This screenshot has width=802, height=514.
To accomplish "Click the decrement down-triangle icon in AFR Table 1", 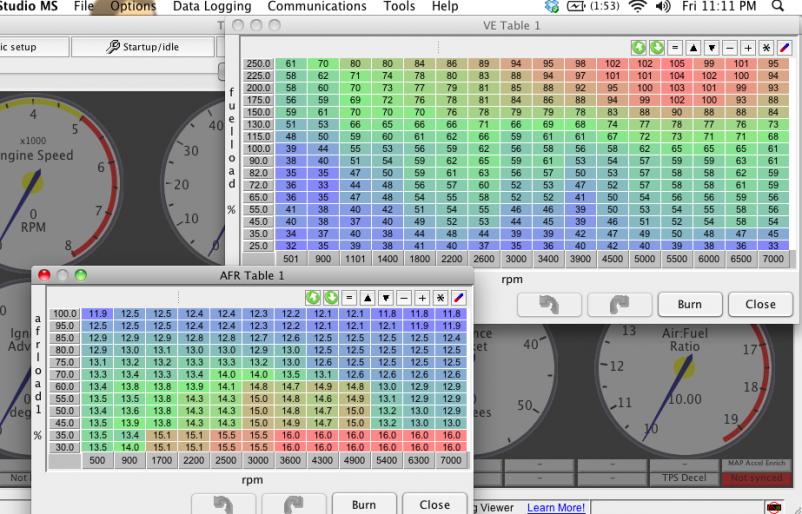I will click(x=385, y=297).
